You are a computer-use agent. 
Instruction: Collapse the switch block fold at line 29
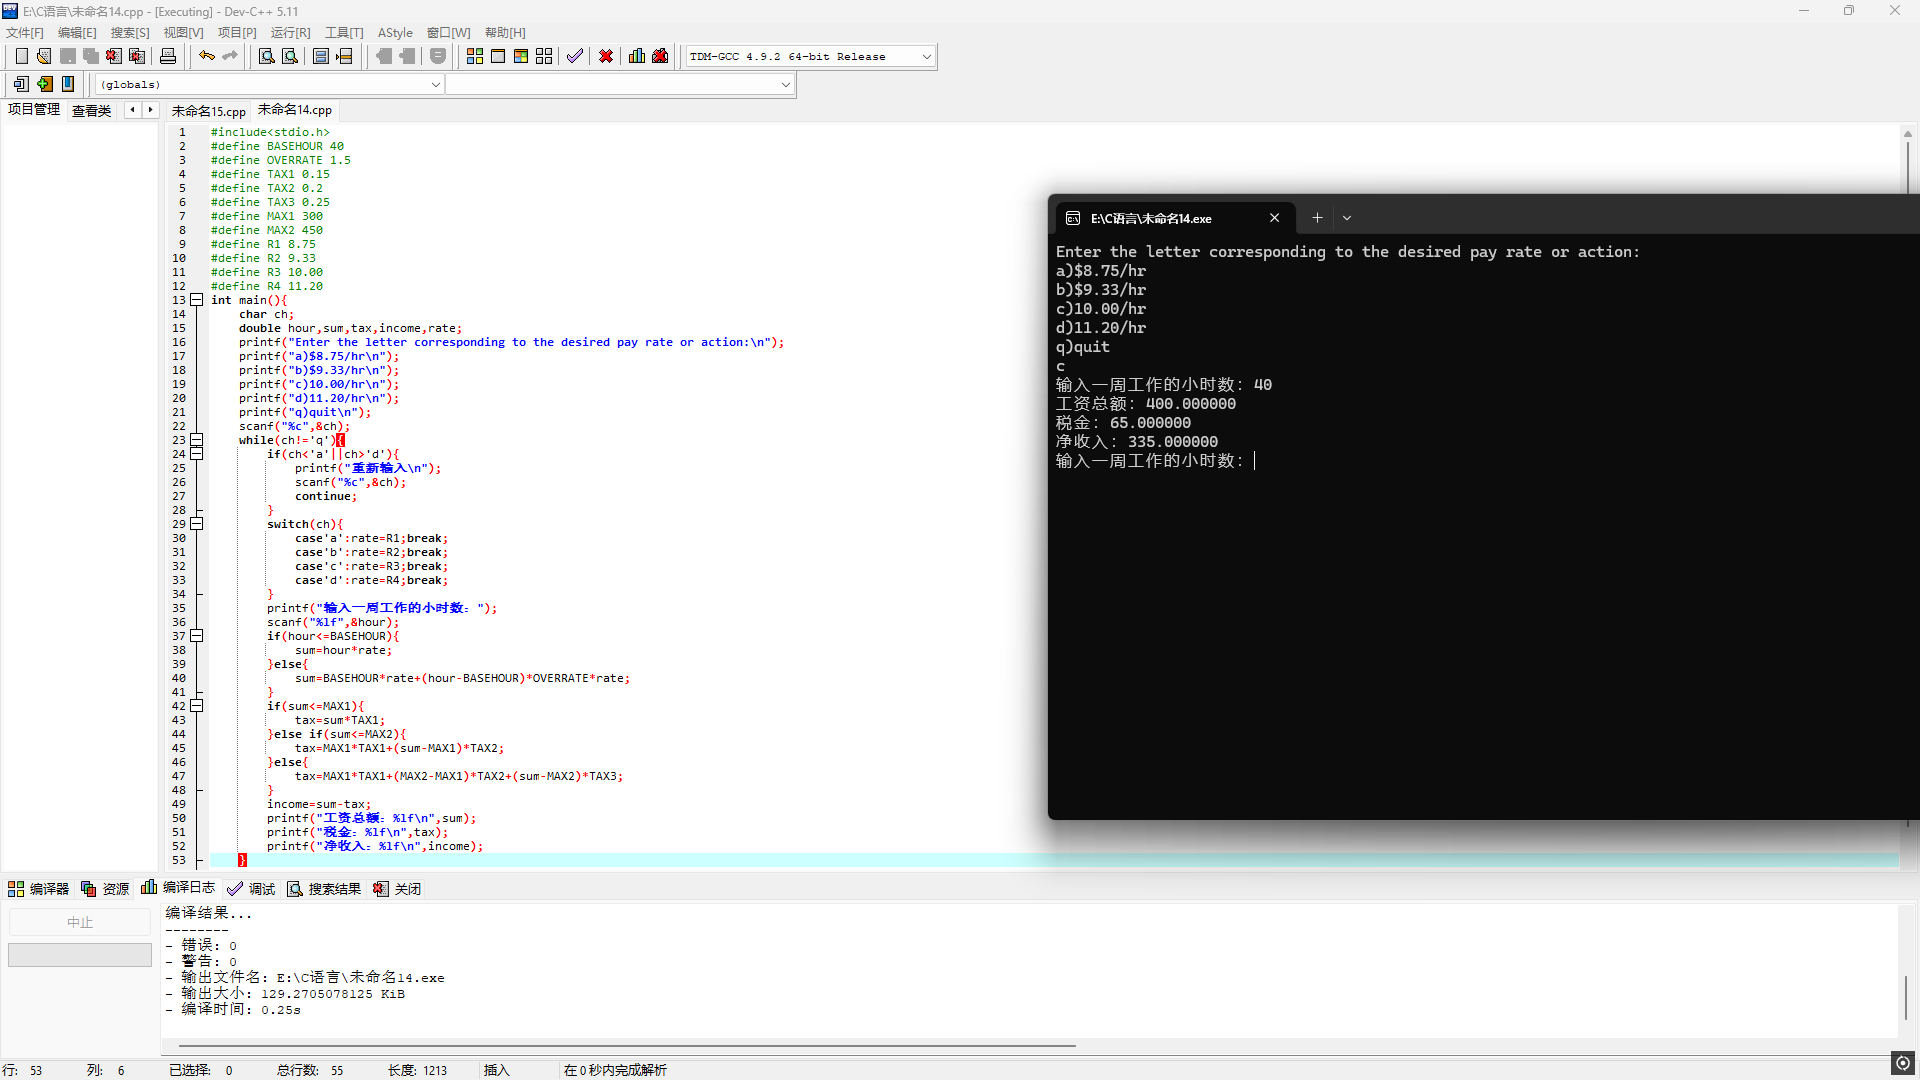pos(197,524)
